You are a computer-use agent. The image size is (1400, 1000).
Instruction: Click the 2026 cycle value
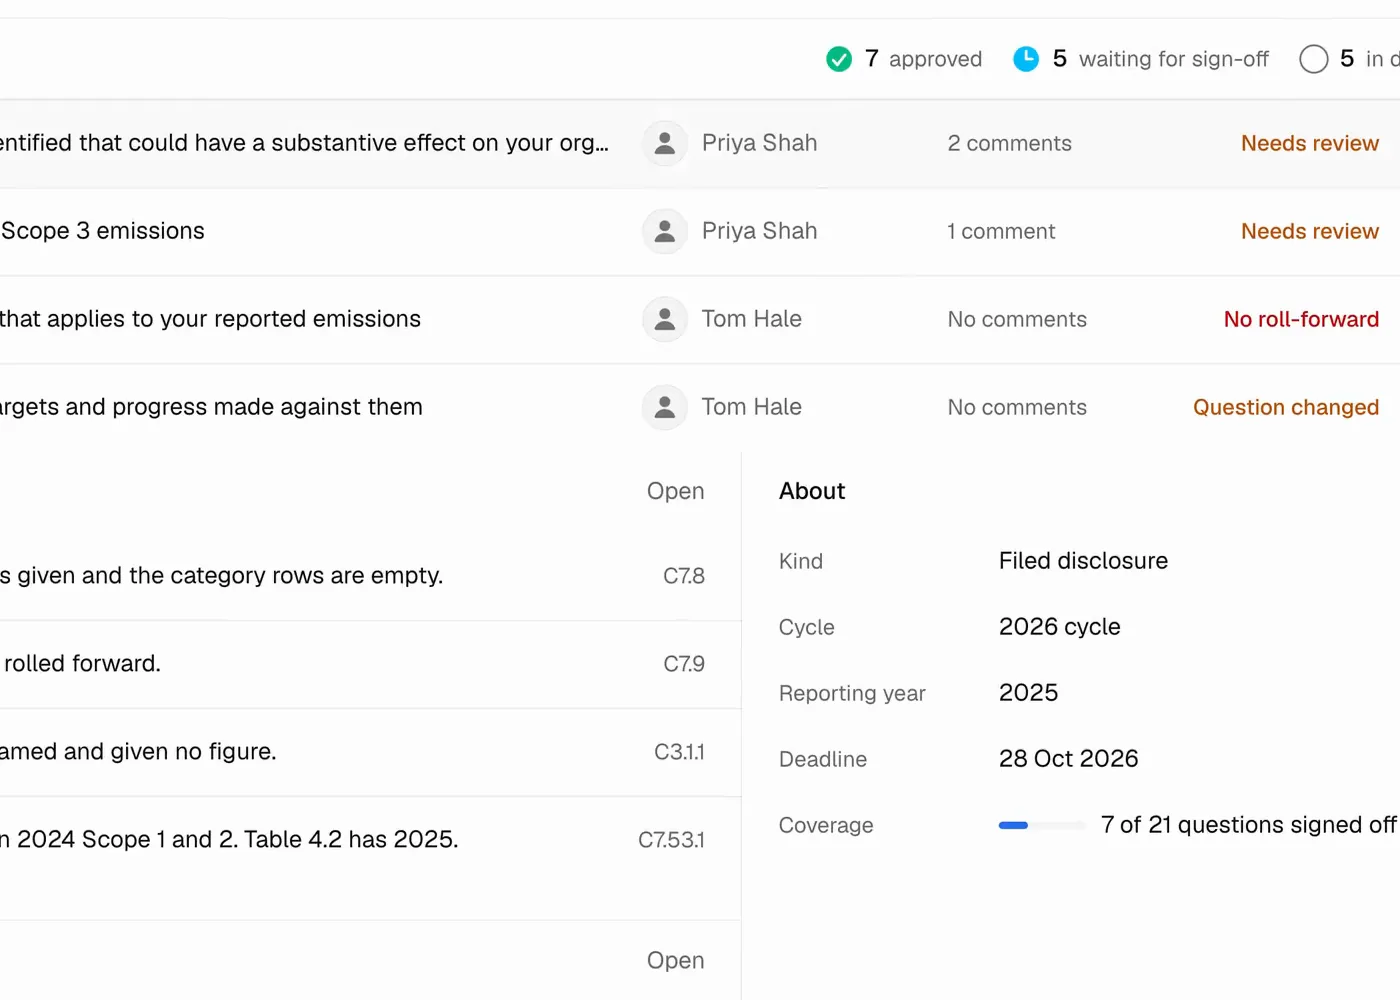[1059, 627]
